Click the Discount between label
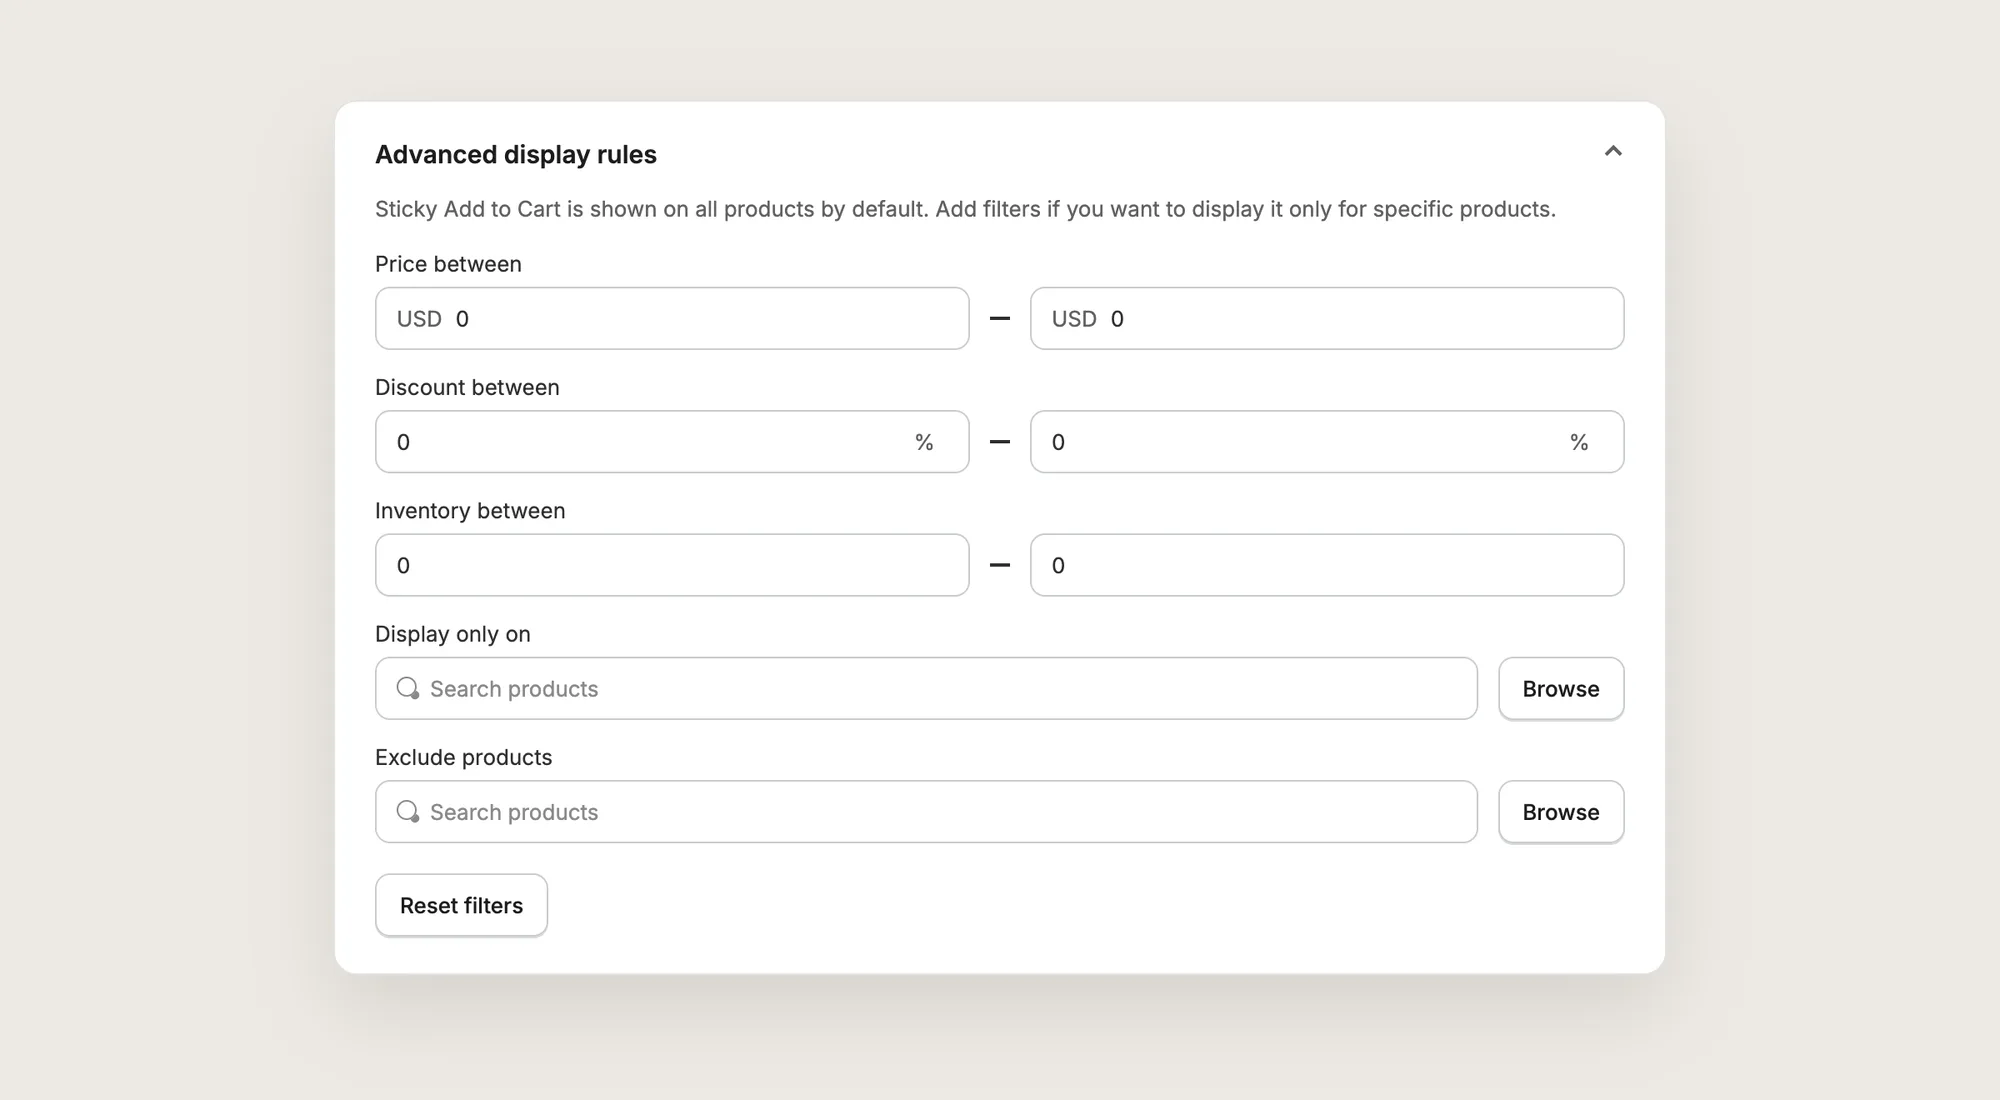The image size is (2000, 1100). [x=467, y=387]
